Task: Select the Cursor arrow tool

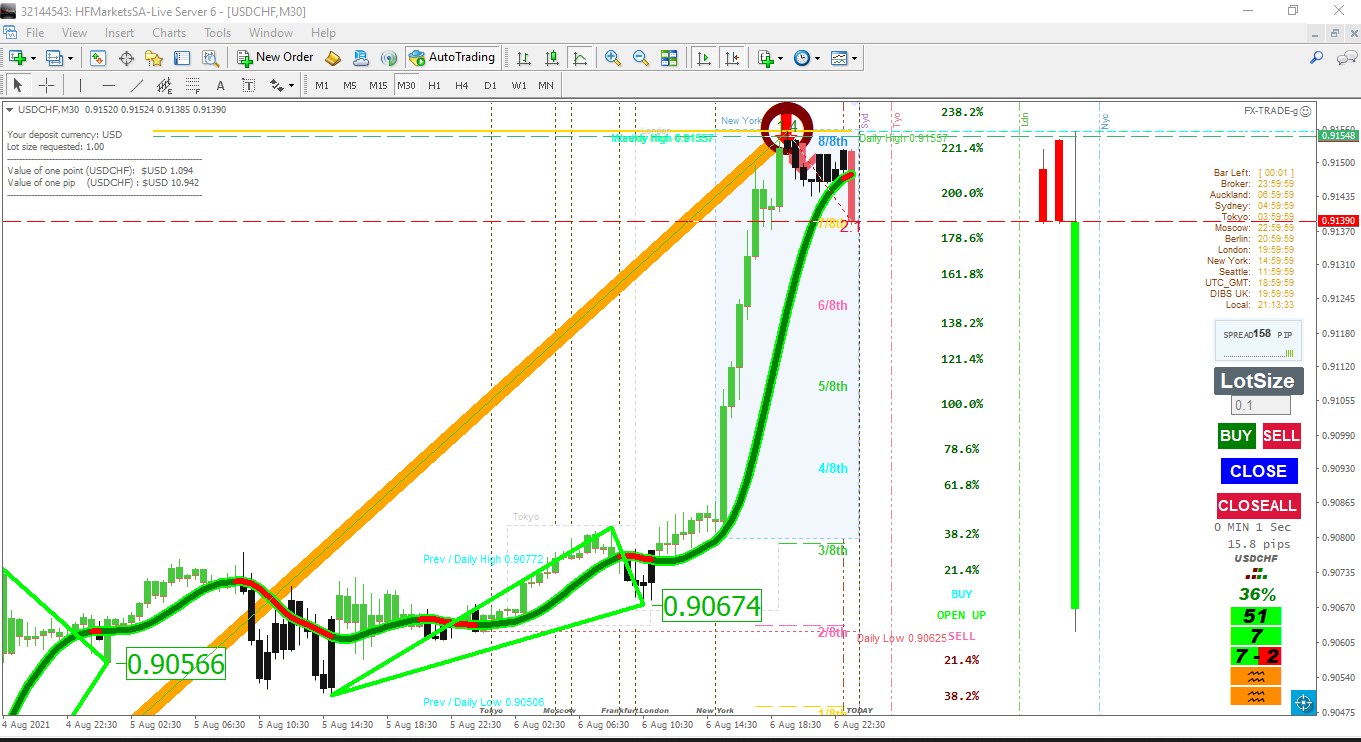Action: [17, 85]
